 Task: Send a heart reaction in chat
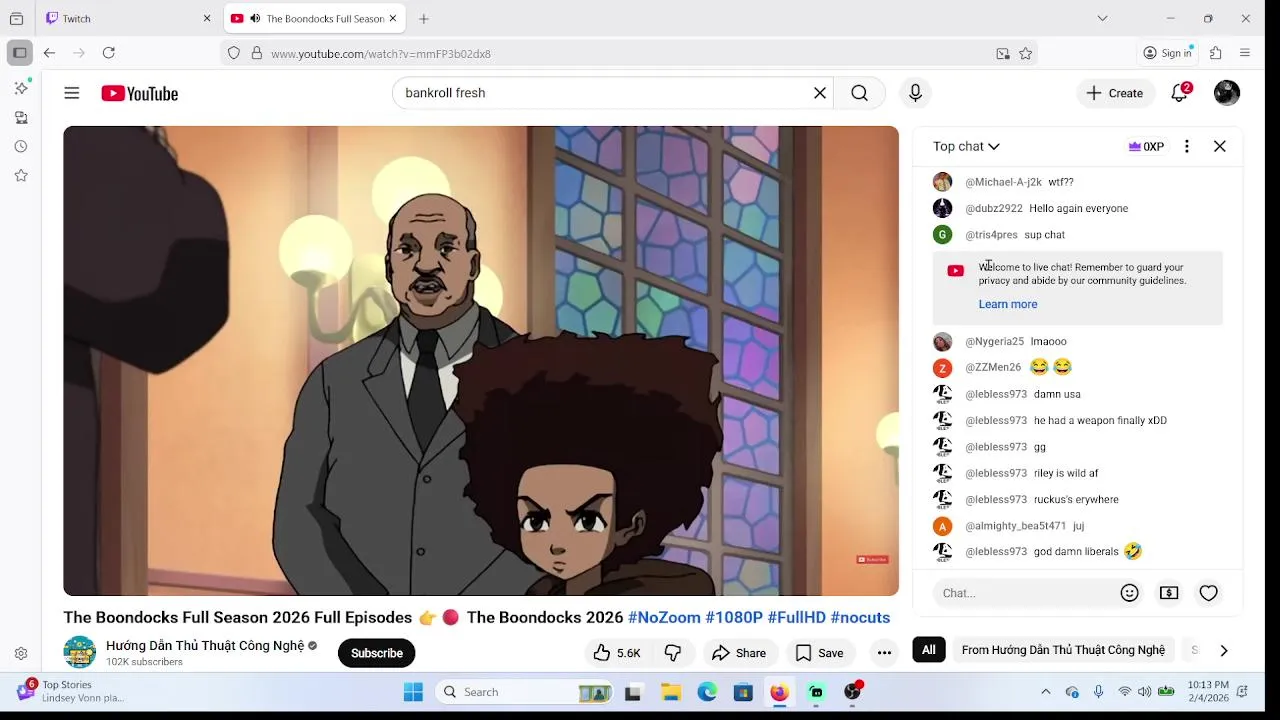(x=1209, y=593)
